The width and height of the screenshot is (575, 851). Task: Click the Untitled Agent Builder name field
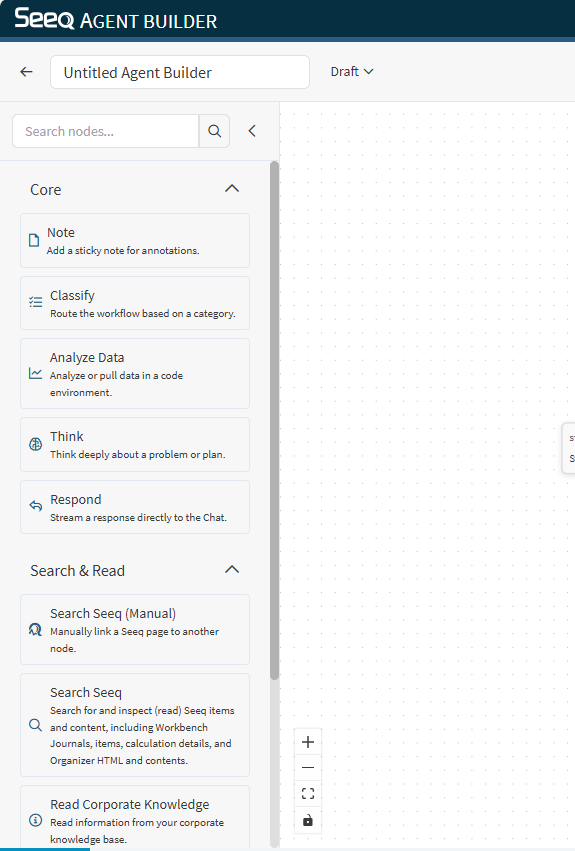point(180,72)
